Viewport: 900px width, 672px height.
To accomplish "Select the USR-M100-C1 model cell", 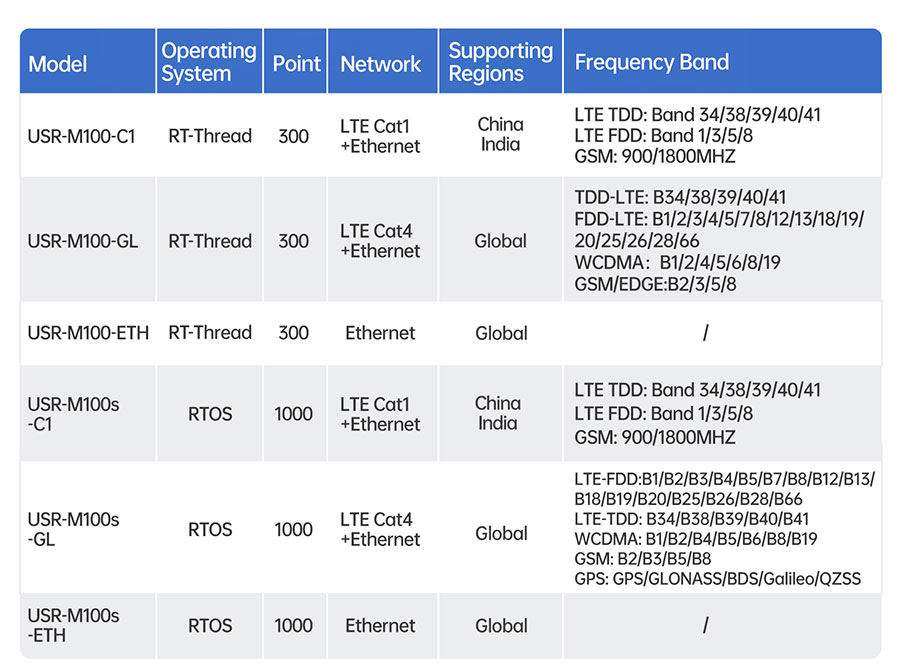I will click(x=82, y=137).
